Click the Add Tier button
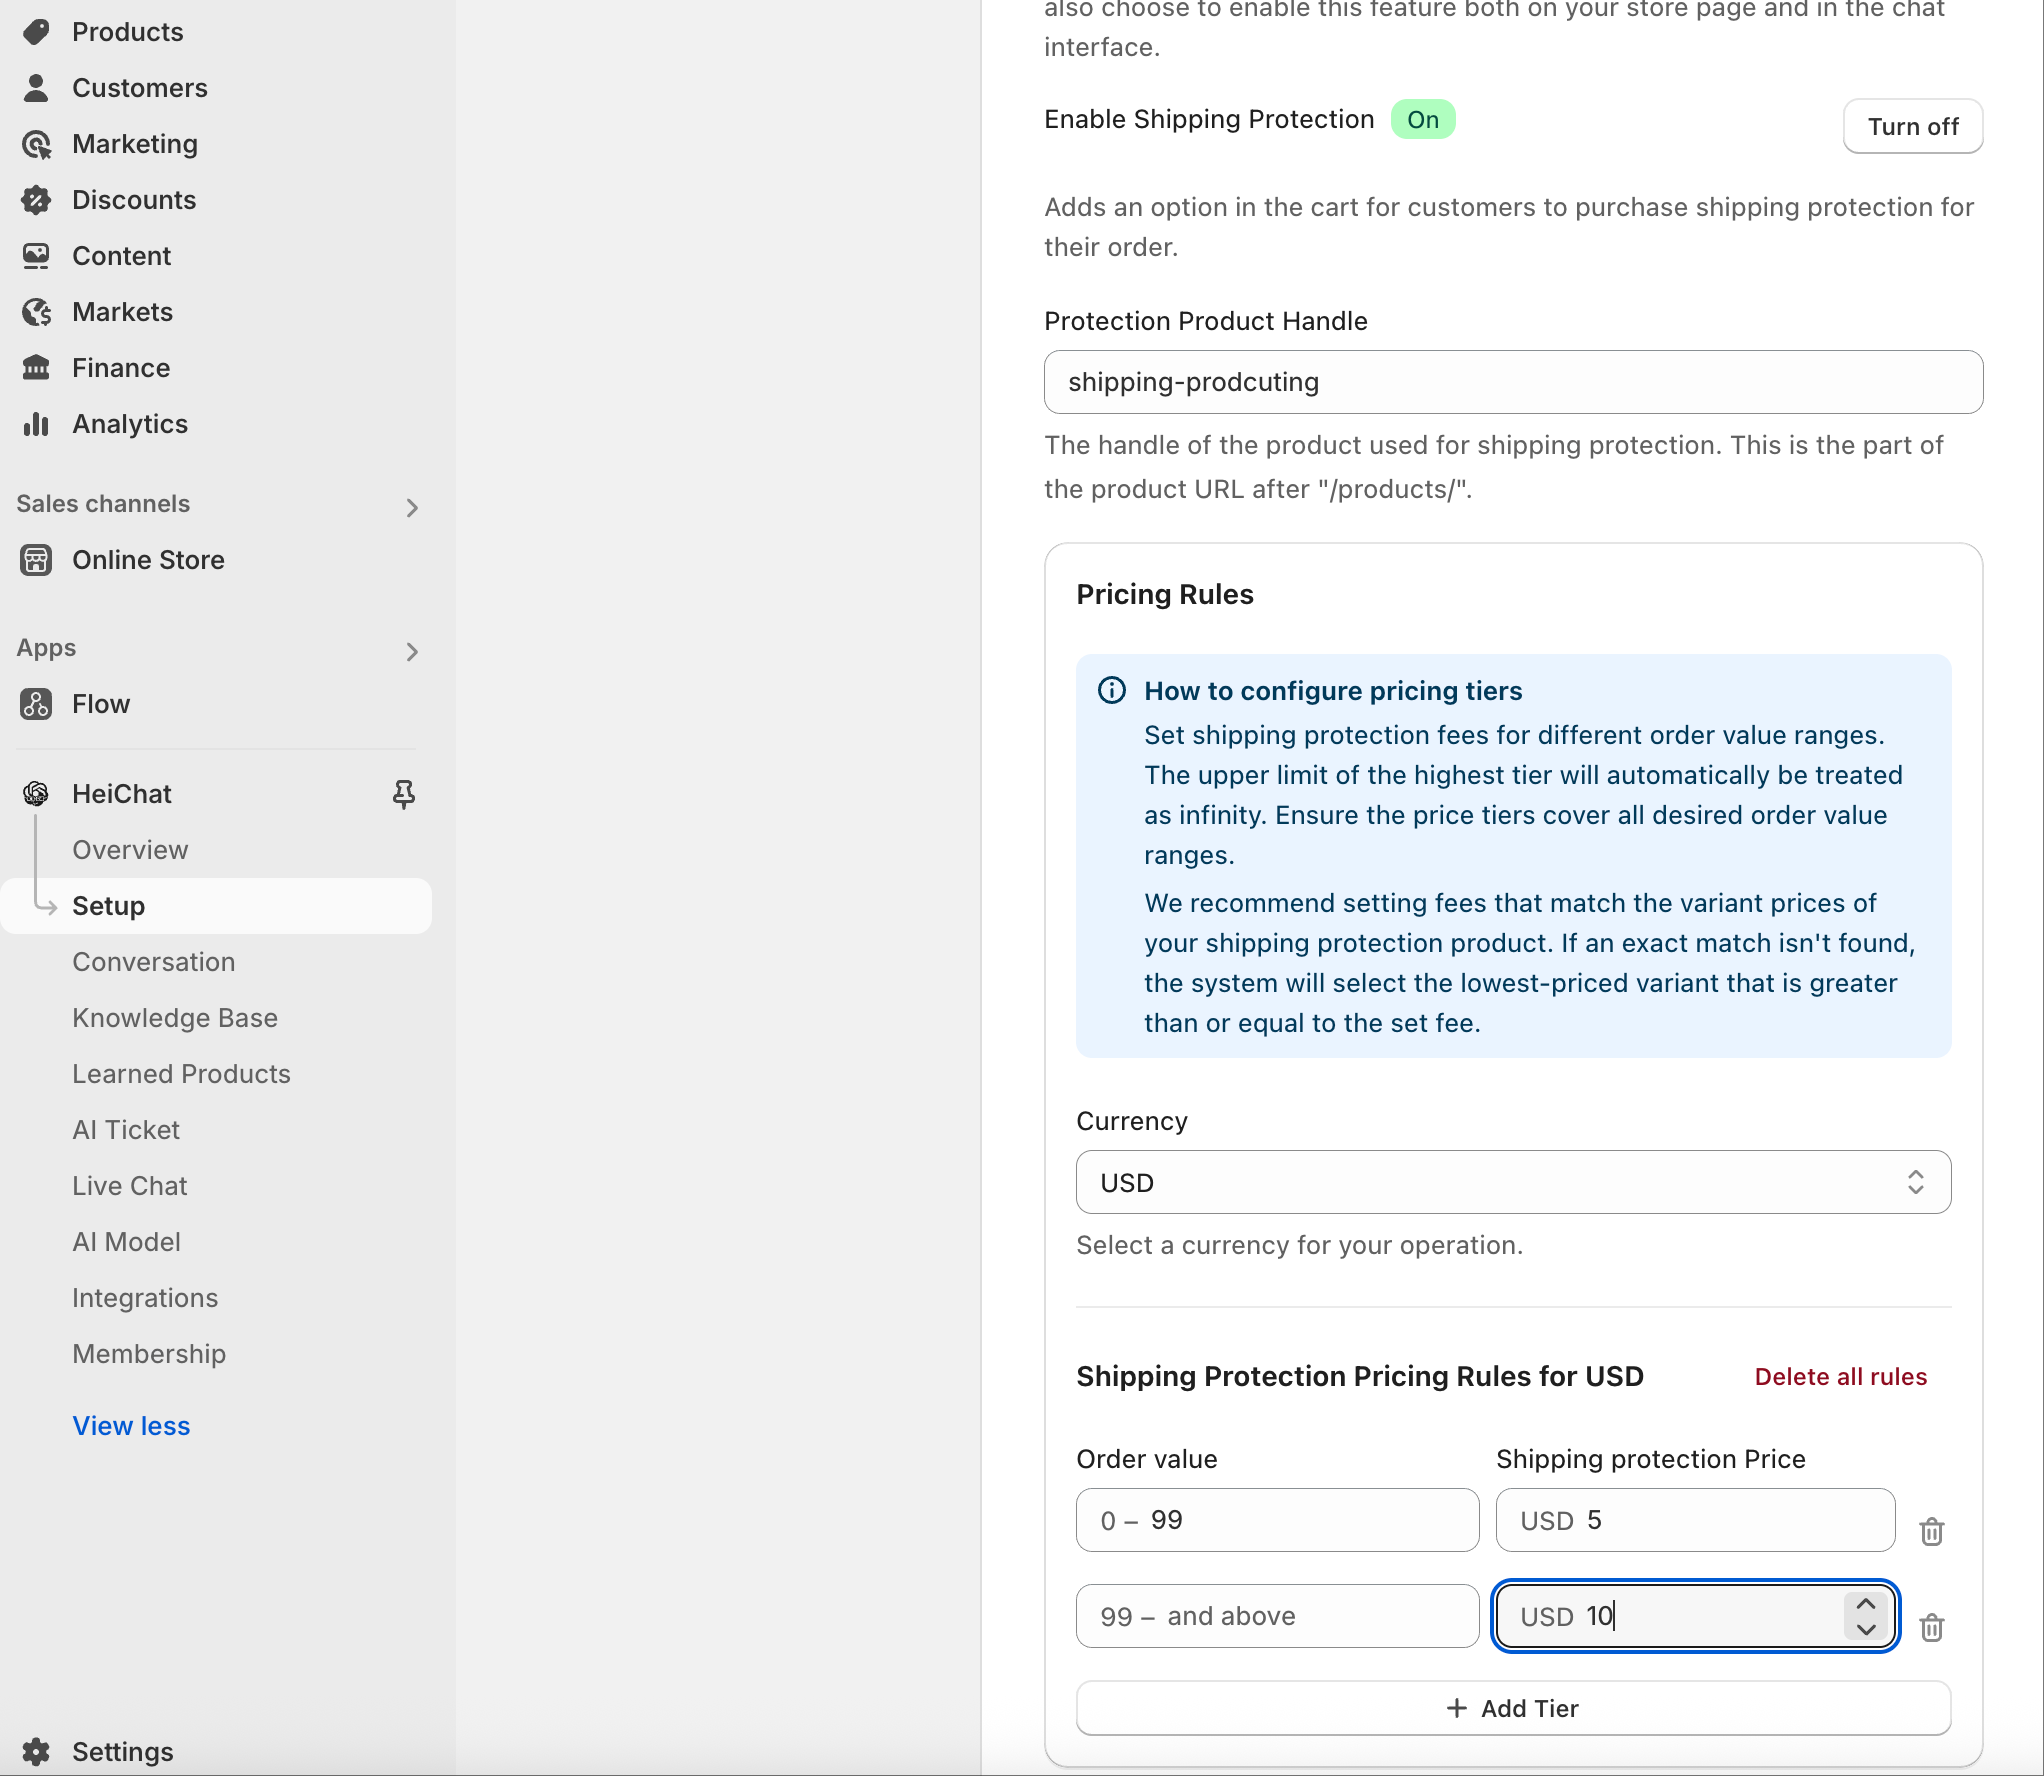The width and height of the screenshot is (2044, 1776). tap(1512, 1708)
